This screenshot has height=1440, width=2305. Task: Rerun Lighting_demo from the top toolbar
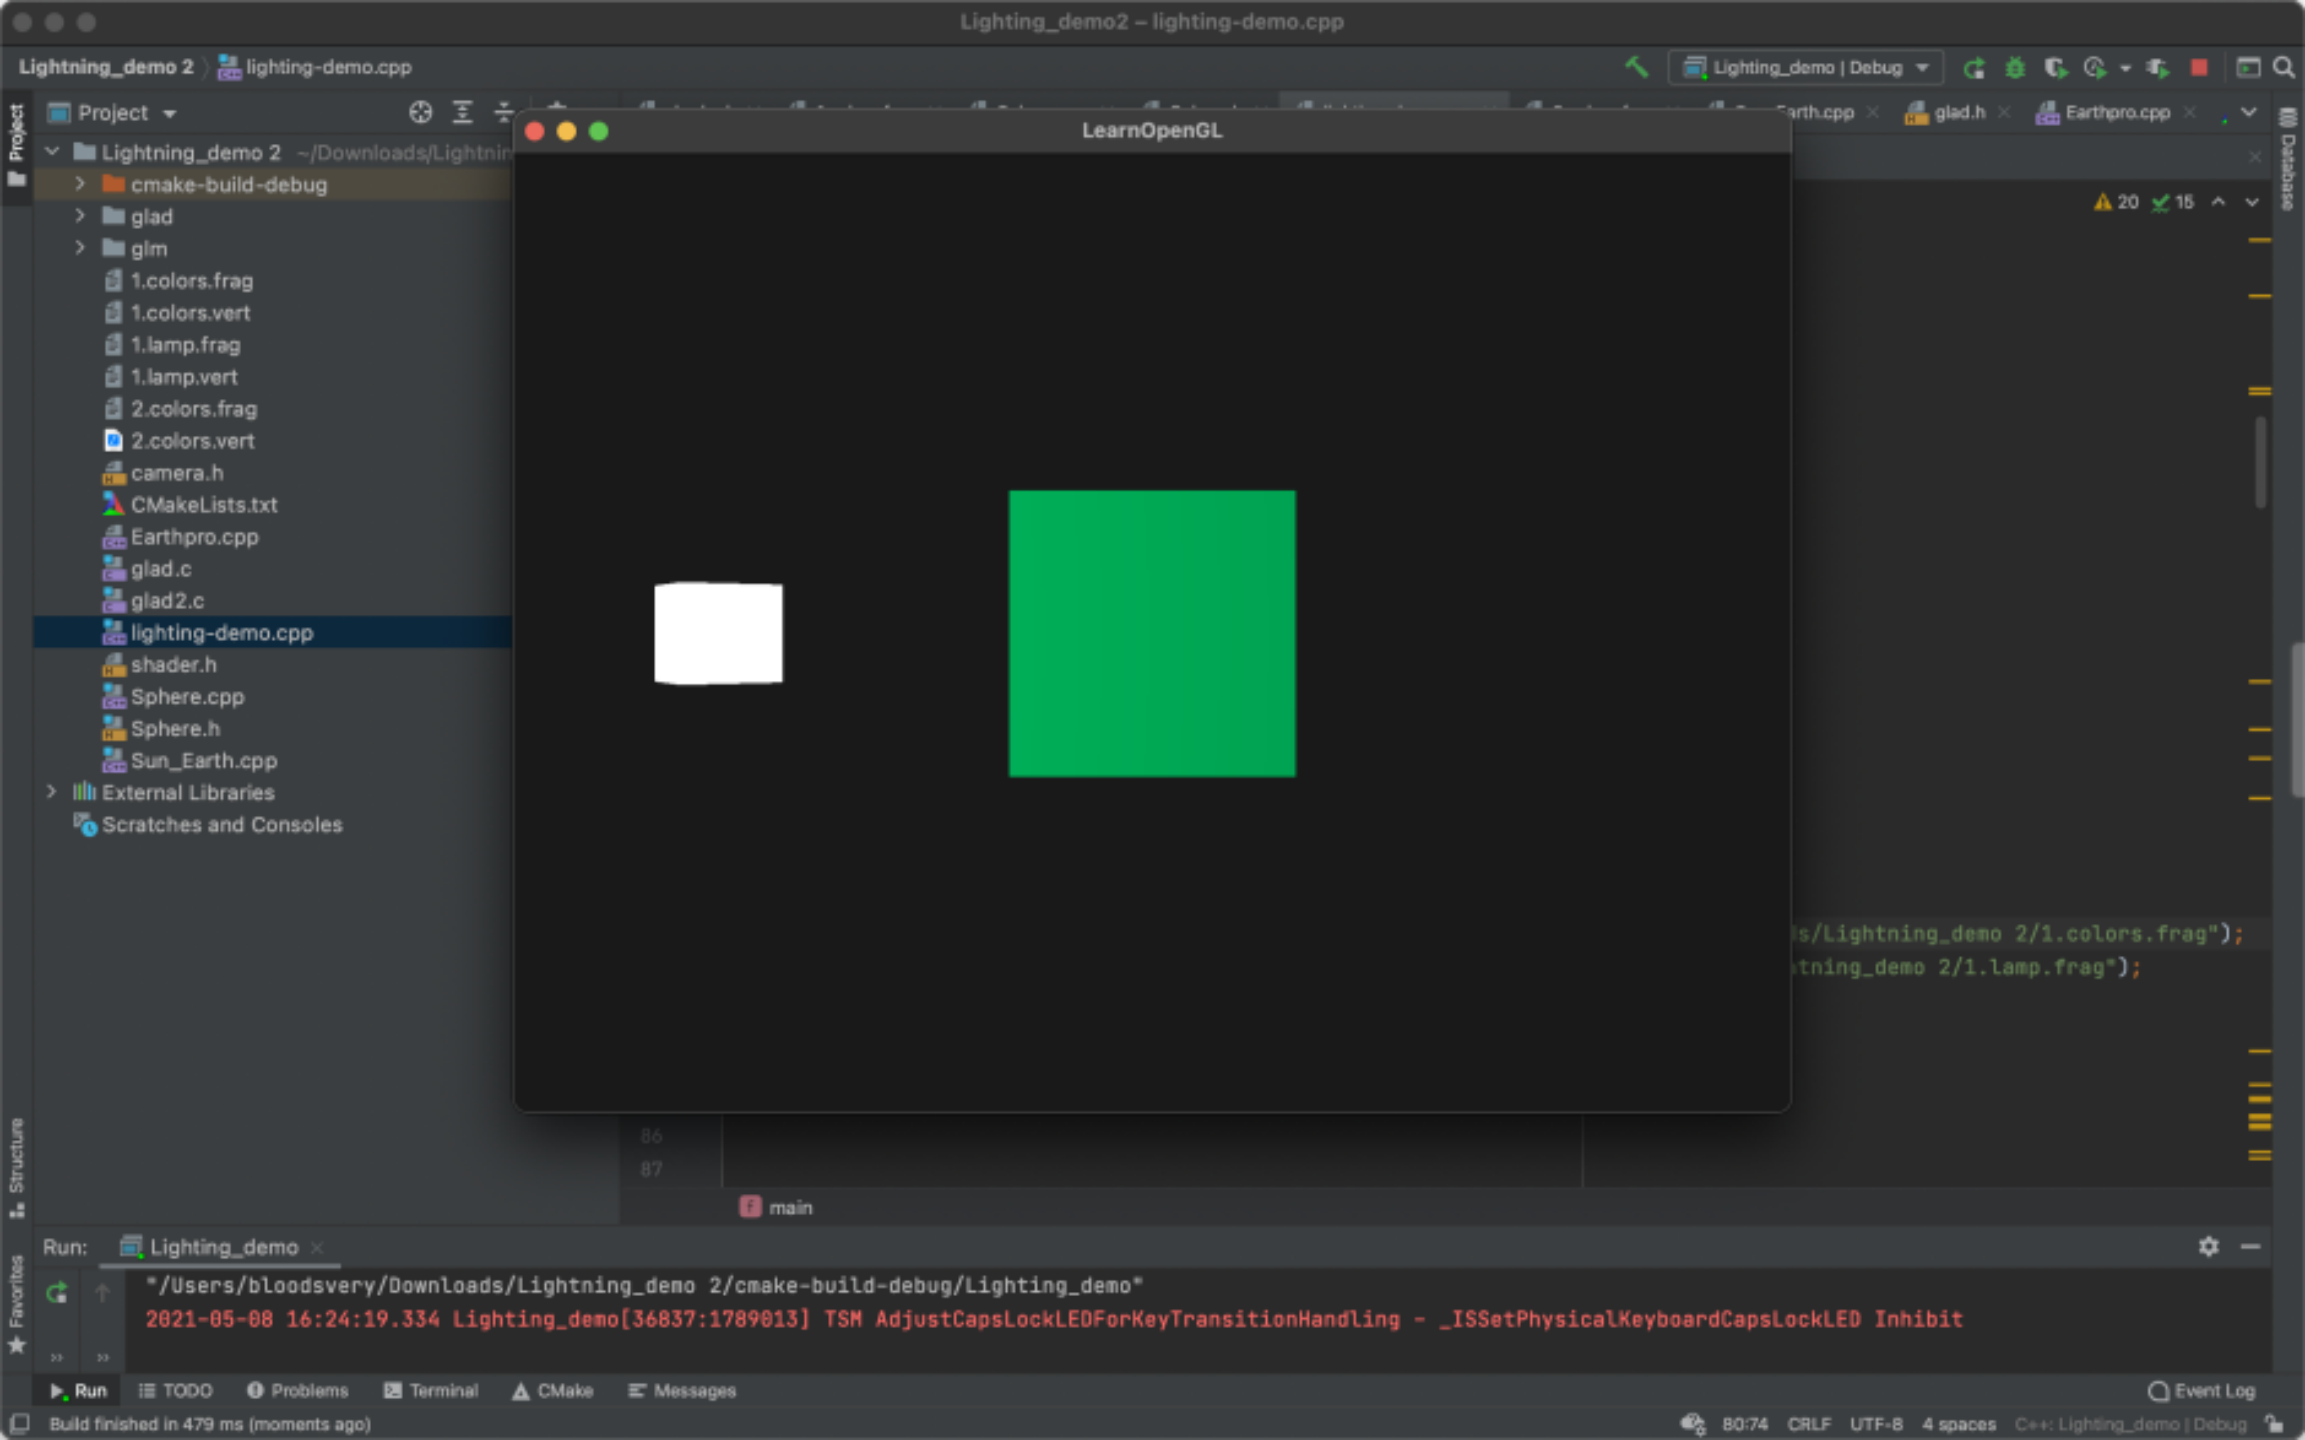coord(1973,68)
